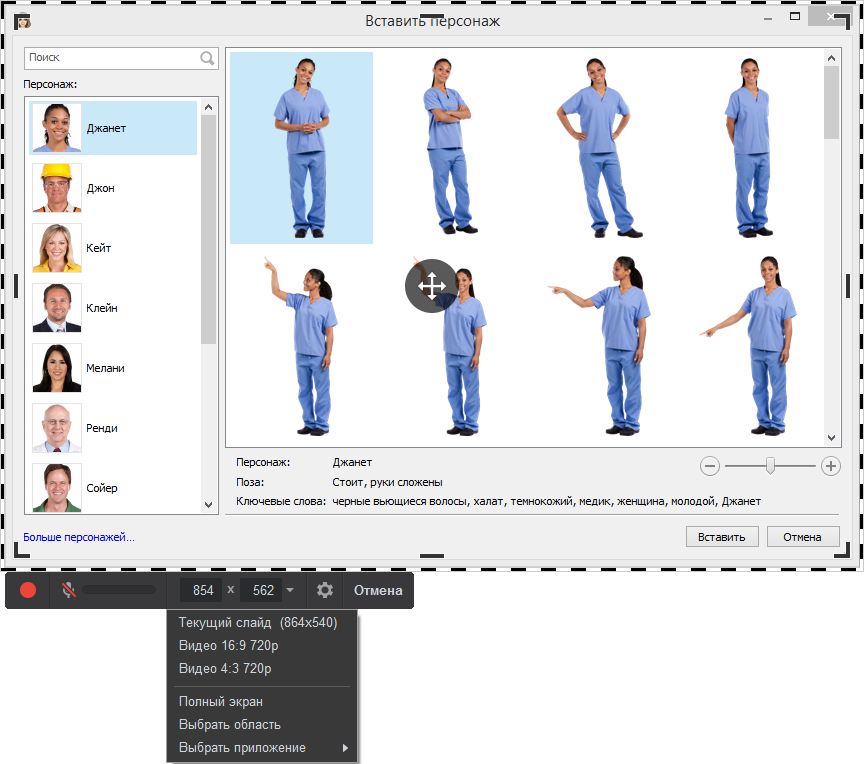Select pose with hands folded, highlighted
Image resolution: width=864 pixels, height=764 pixels.
pos(301,148)
